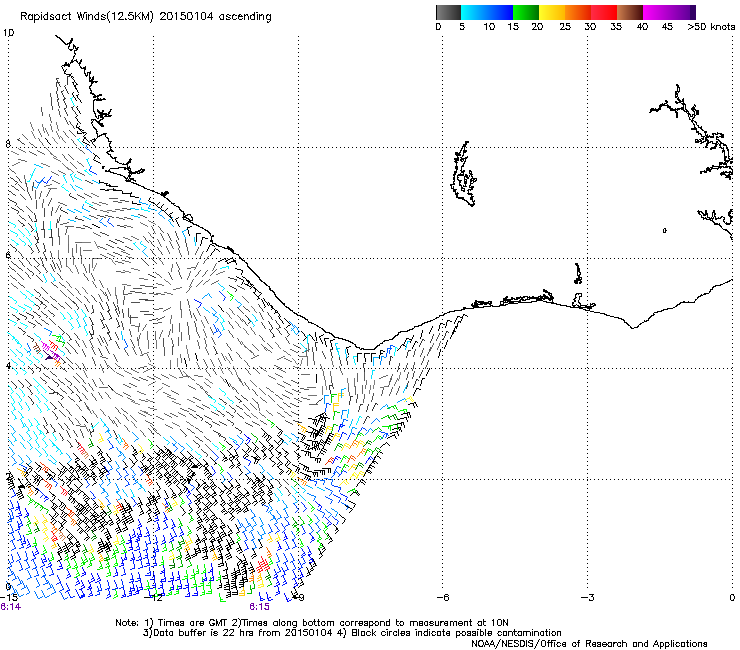740x650 pixels.
Task: Click the latitude label "10" on the left axis
Action: [x=8, y=33]
